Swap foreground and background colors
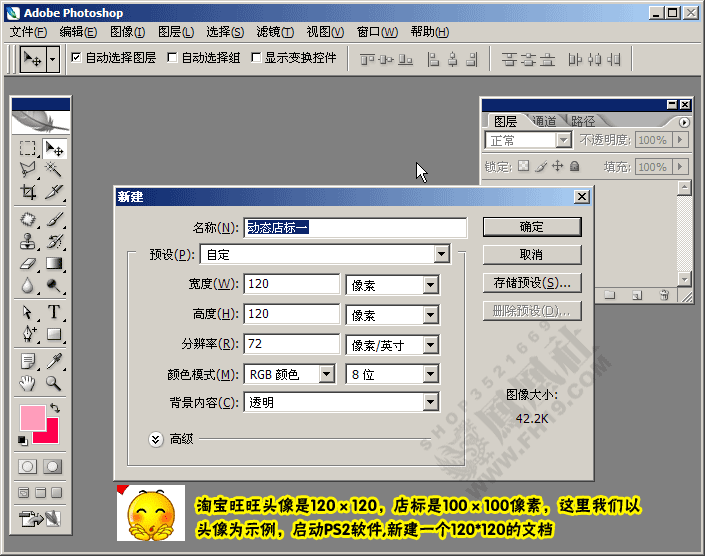Viewport: 705px width, 556px height. pyautogui.click(x=55, y=408)
